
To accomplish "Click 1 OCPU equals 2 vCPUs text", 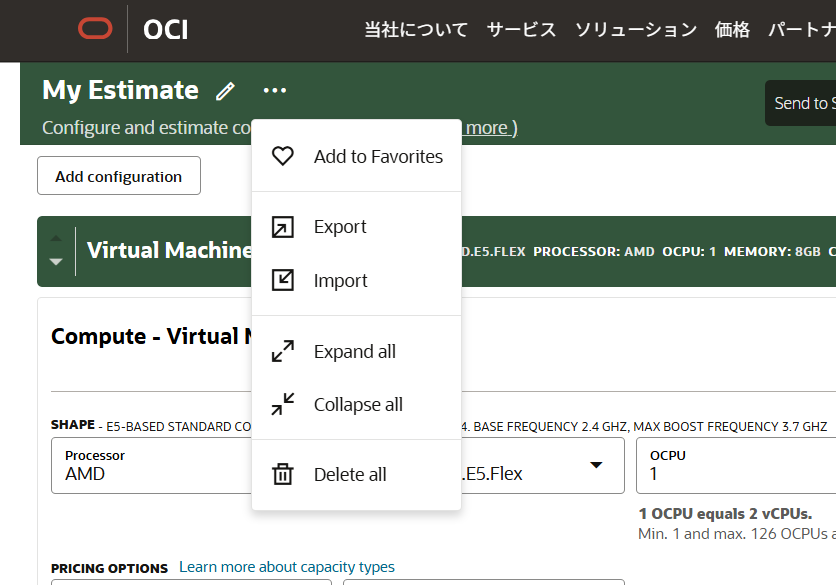I will [725, 514].
